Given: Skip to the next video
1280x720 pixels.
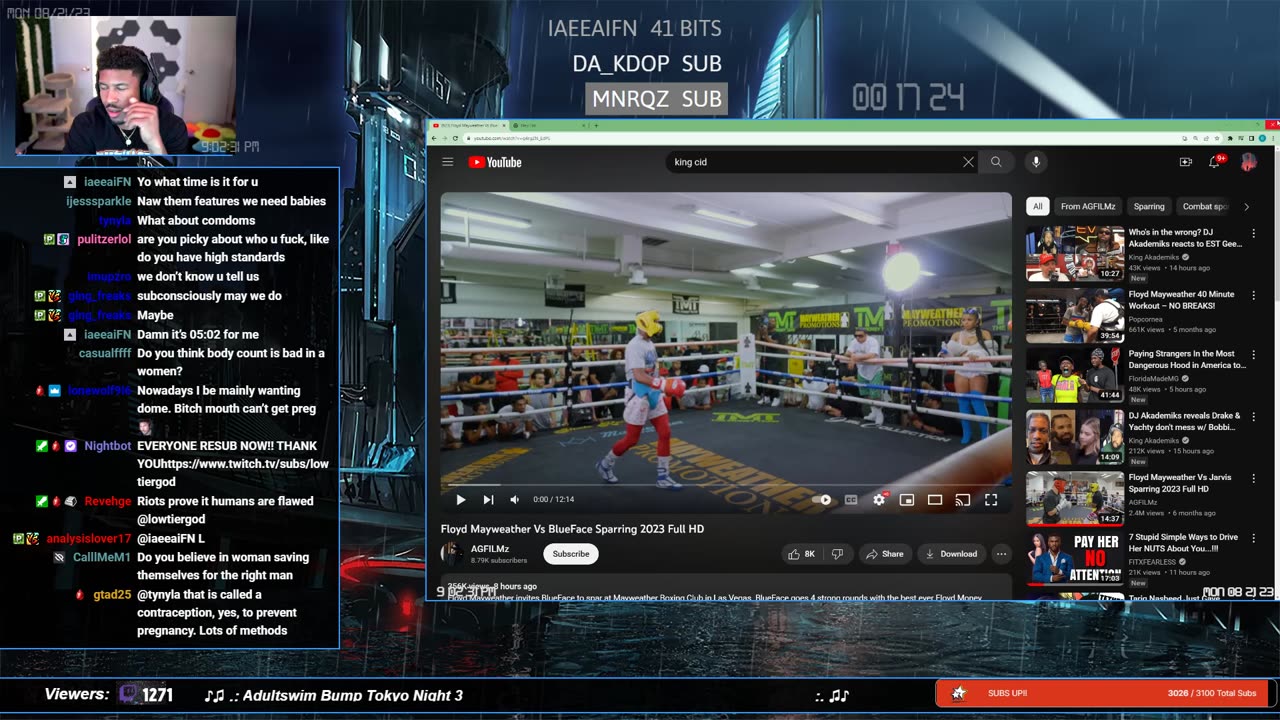Looking at the screenshot, I should pyautogui.click(x=488, y=500).
